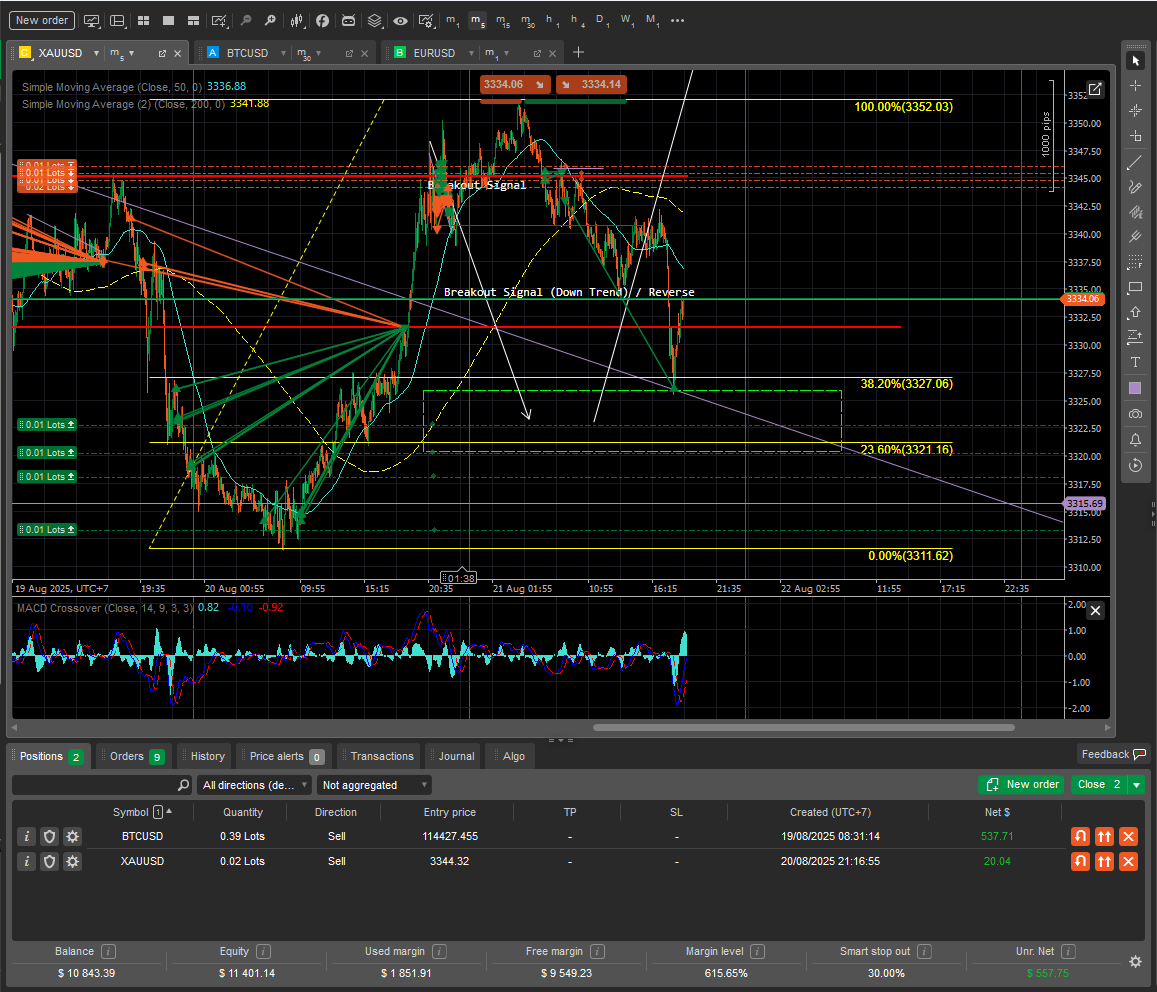Select the freehand pencil drawing tool

[x=1136, y=187]
